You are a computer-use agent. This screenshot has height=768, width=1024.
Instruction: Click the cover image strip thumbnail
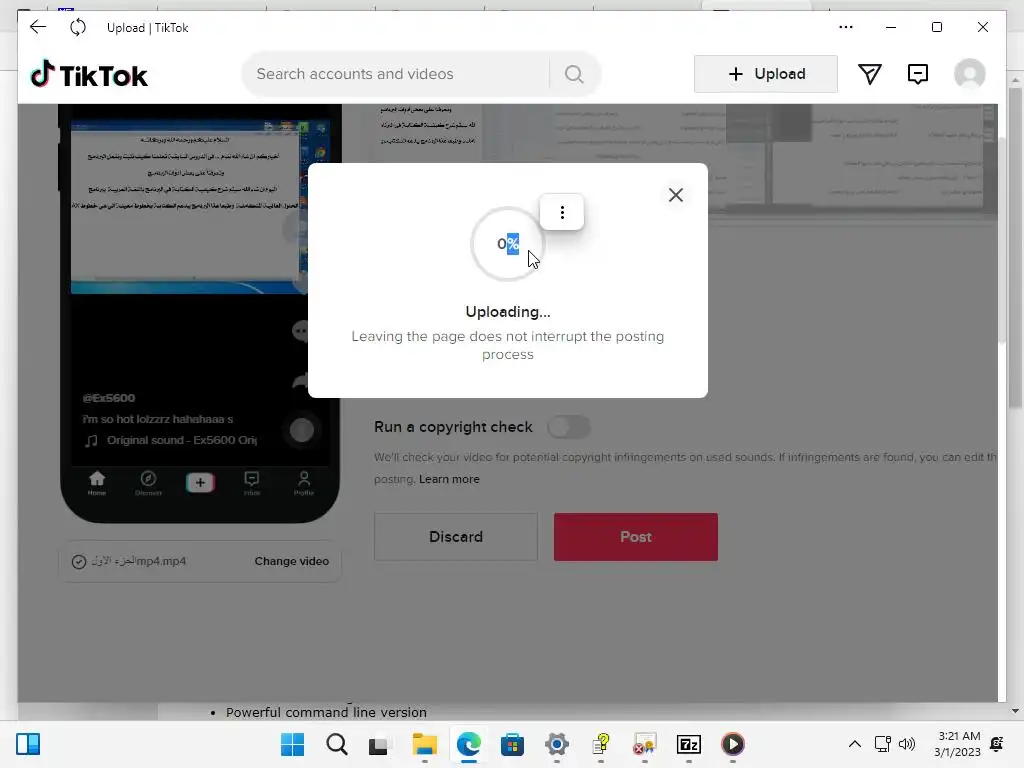click(684, 159)
